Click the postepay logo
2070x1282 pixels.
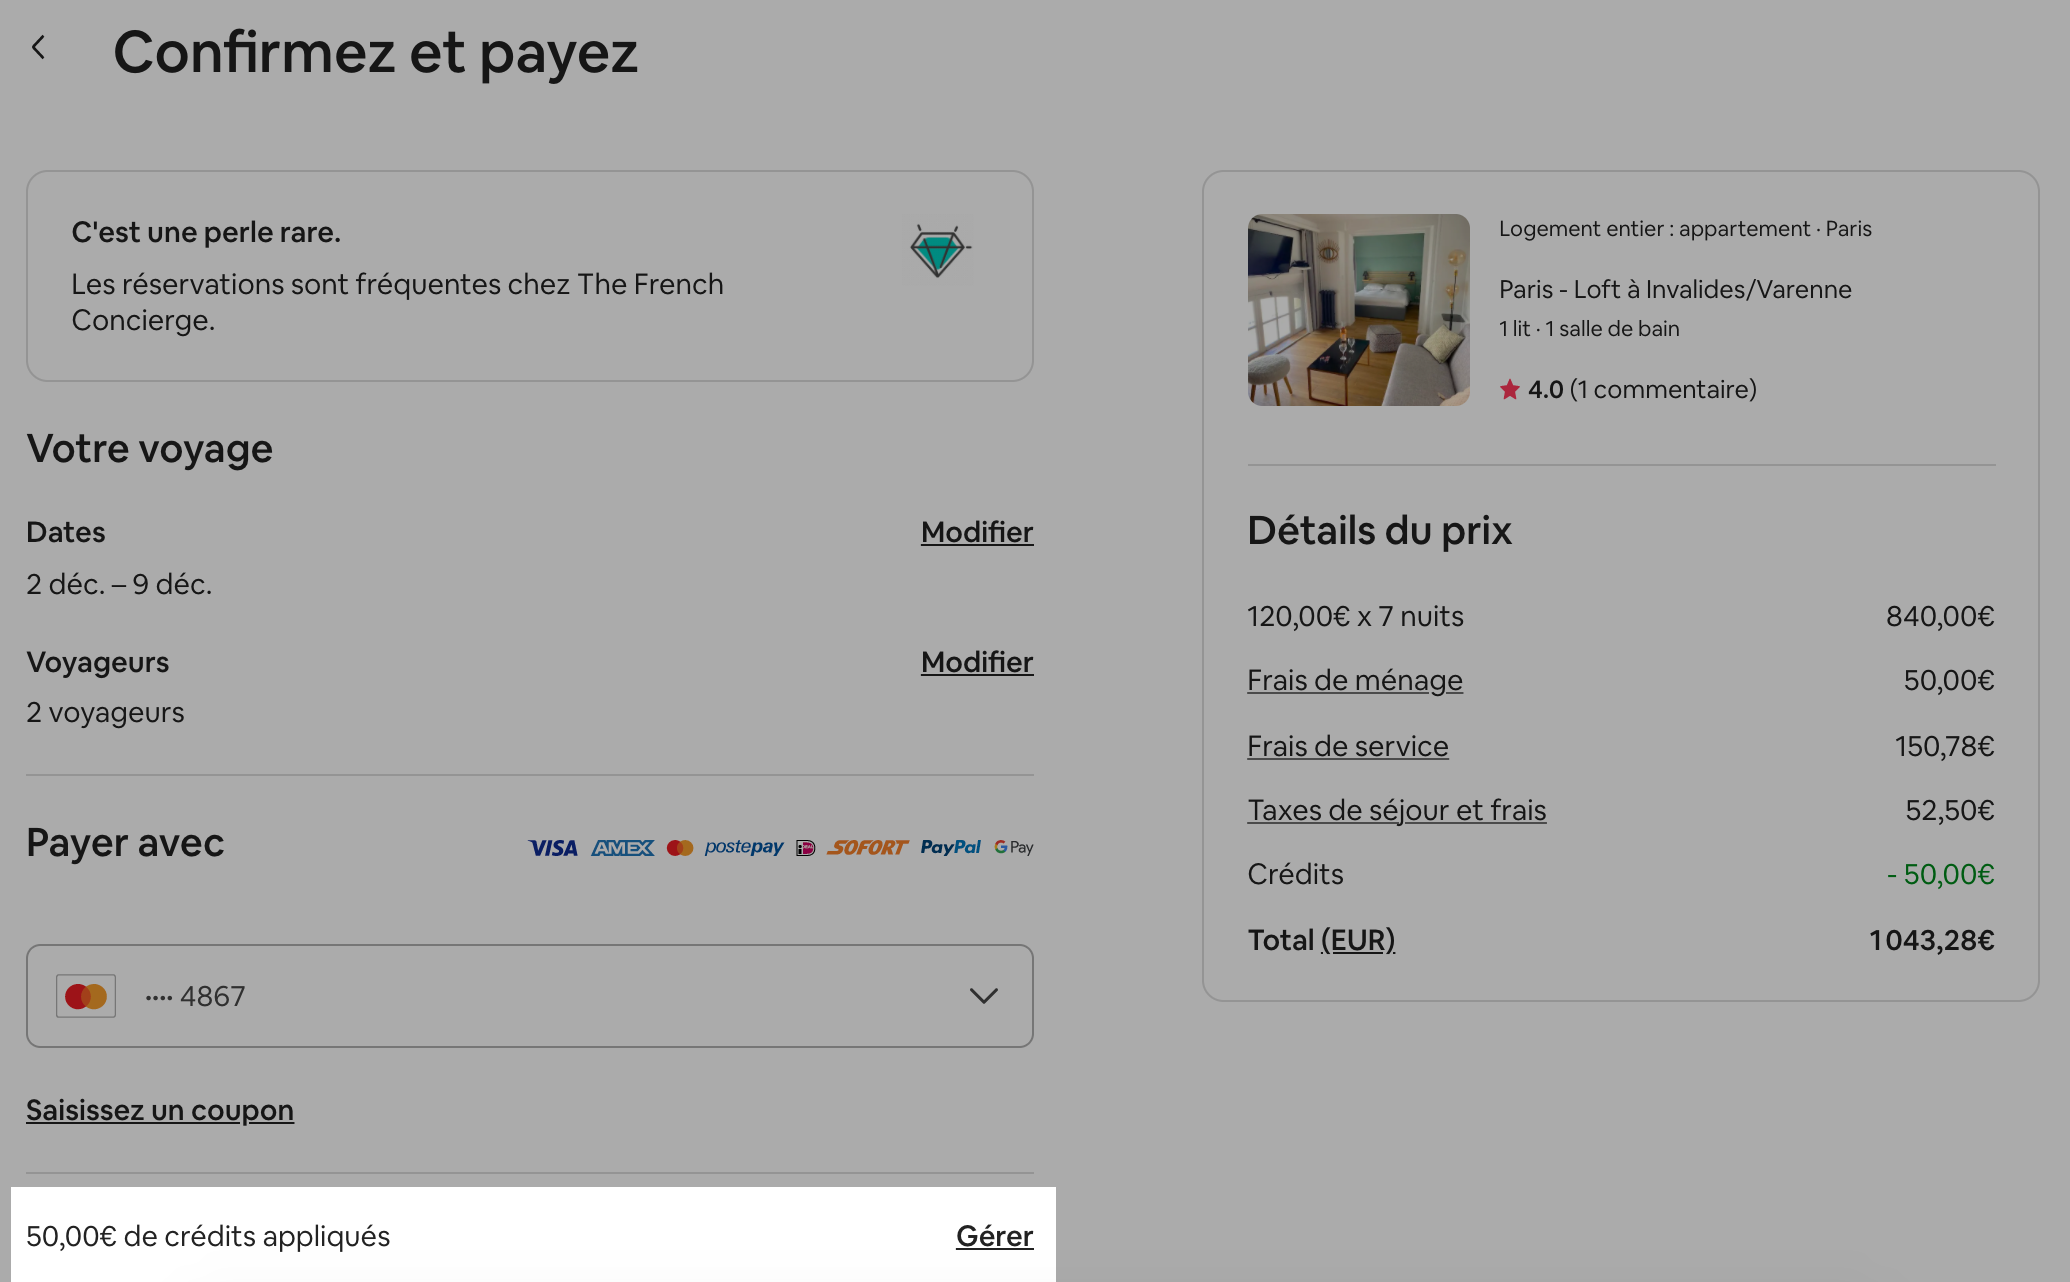click(x=744, y=847)
